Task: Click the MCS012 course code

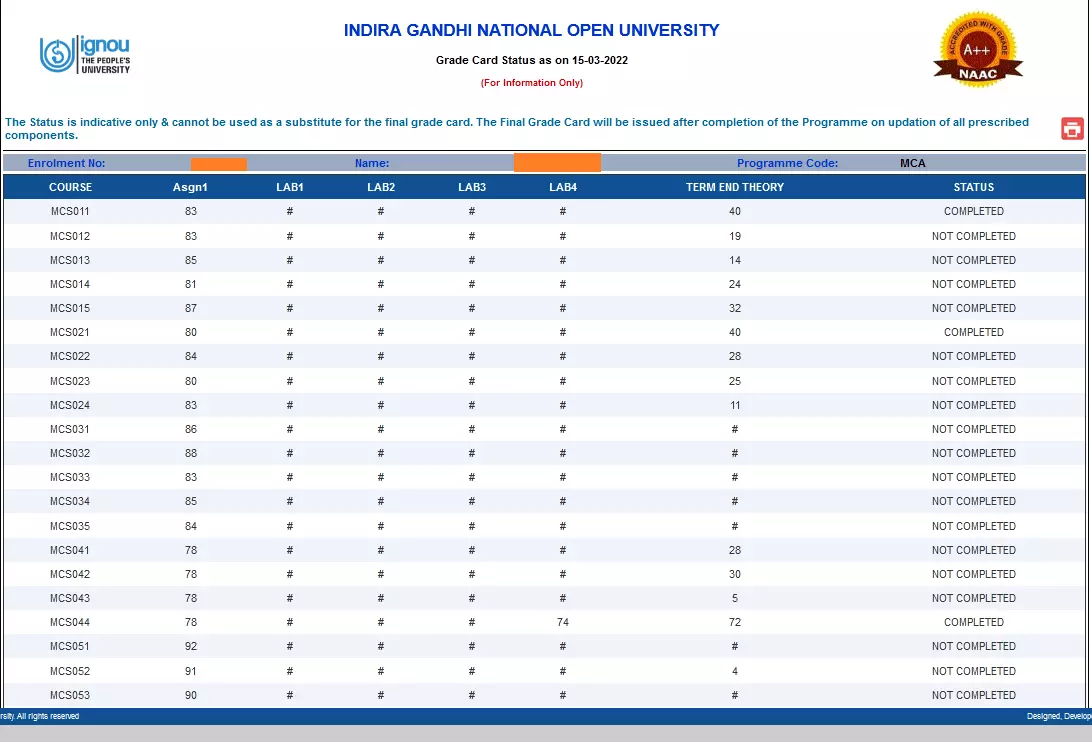Action: click(70, 236)
